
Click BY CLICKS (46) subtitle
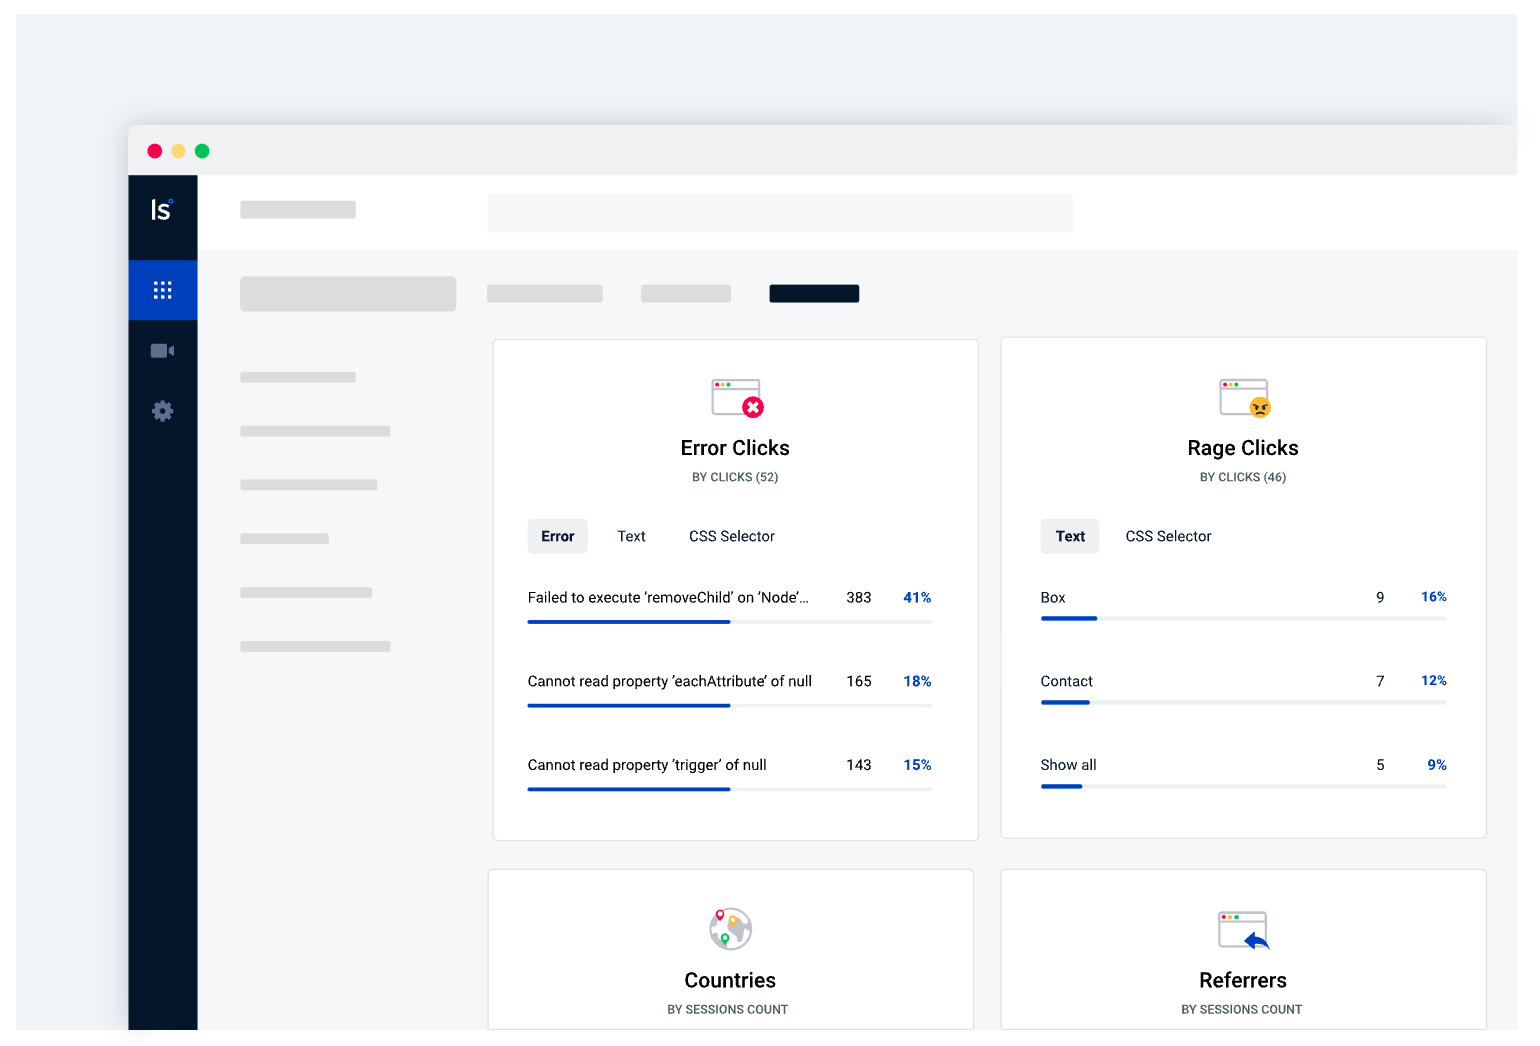[x=1243, y=477]
